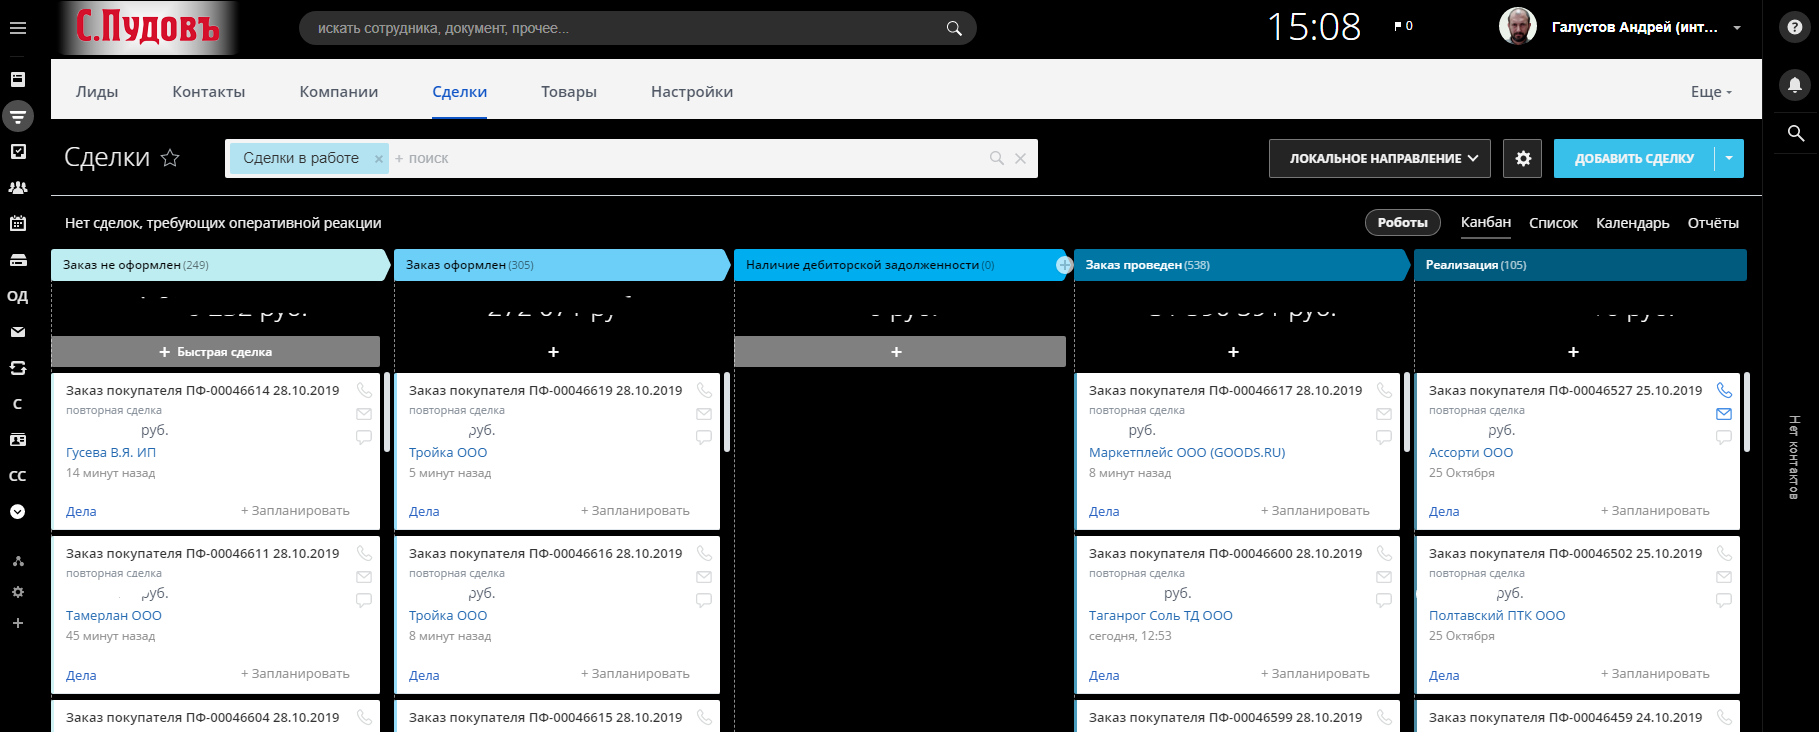The width and height of the screenshot is (1819, 732).
Task: Open the Ассорти ООО client link
Action: (1471, 452)
